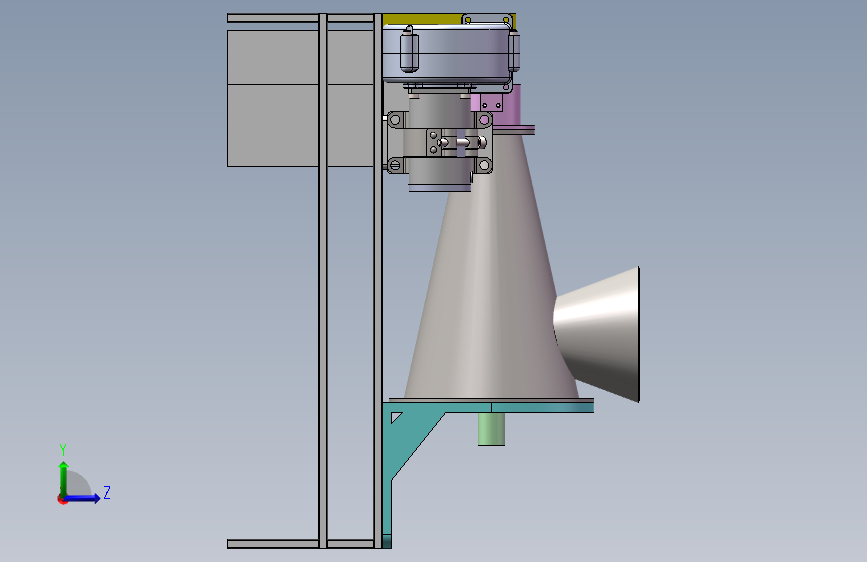The height and width of the screenshot is (562, 867).
Task: Click the blue Z axis arrow of the triad
Action: click(83, 498)
